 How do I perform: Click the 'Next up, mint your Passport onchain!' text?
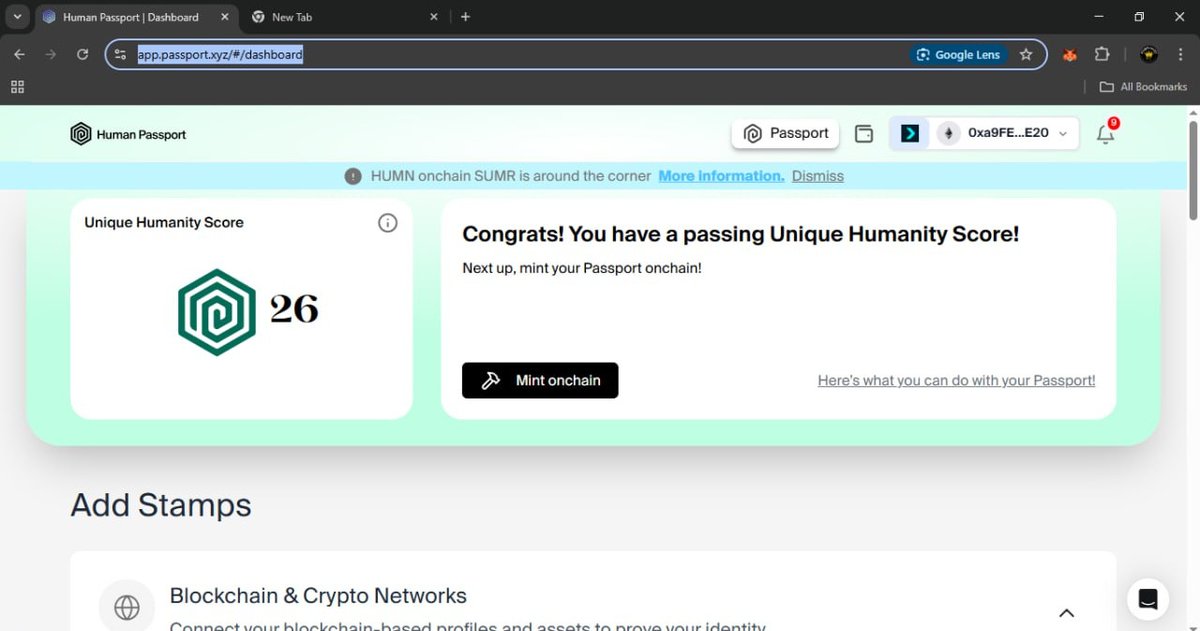(x=582, y=268)
